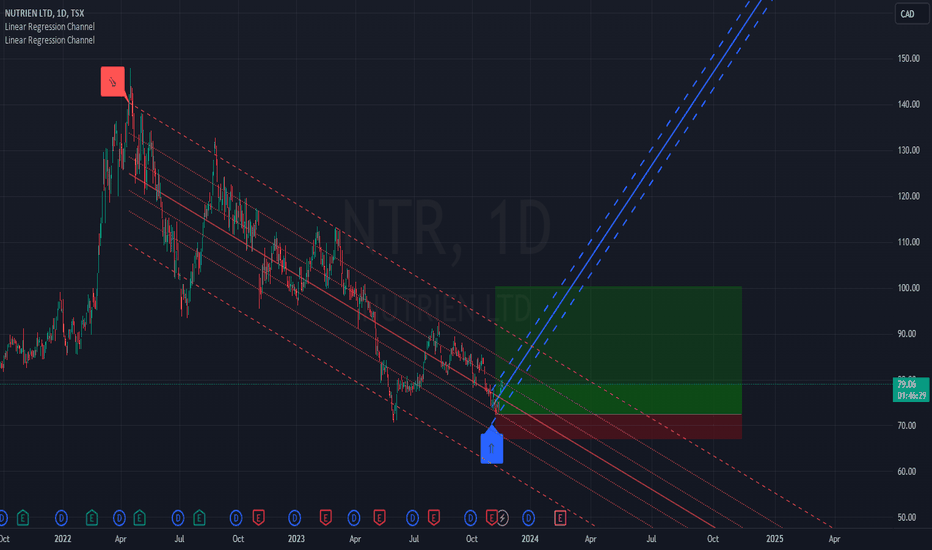
Task: Open the red earnings marker right after Oct 2023
Action: [x=491, y=518]
